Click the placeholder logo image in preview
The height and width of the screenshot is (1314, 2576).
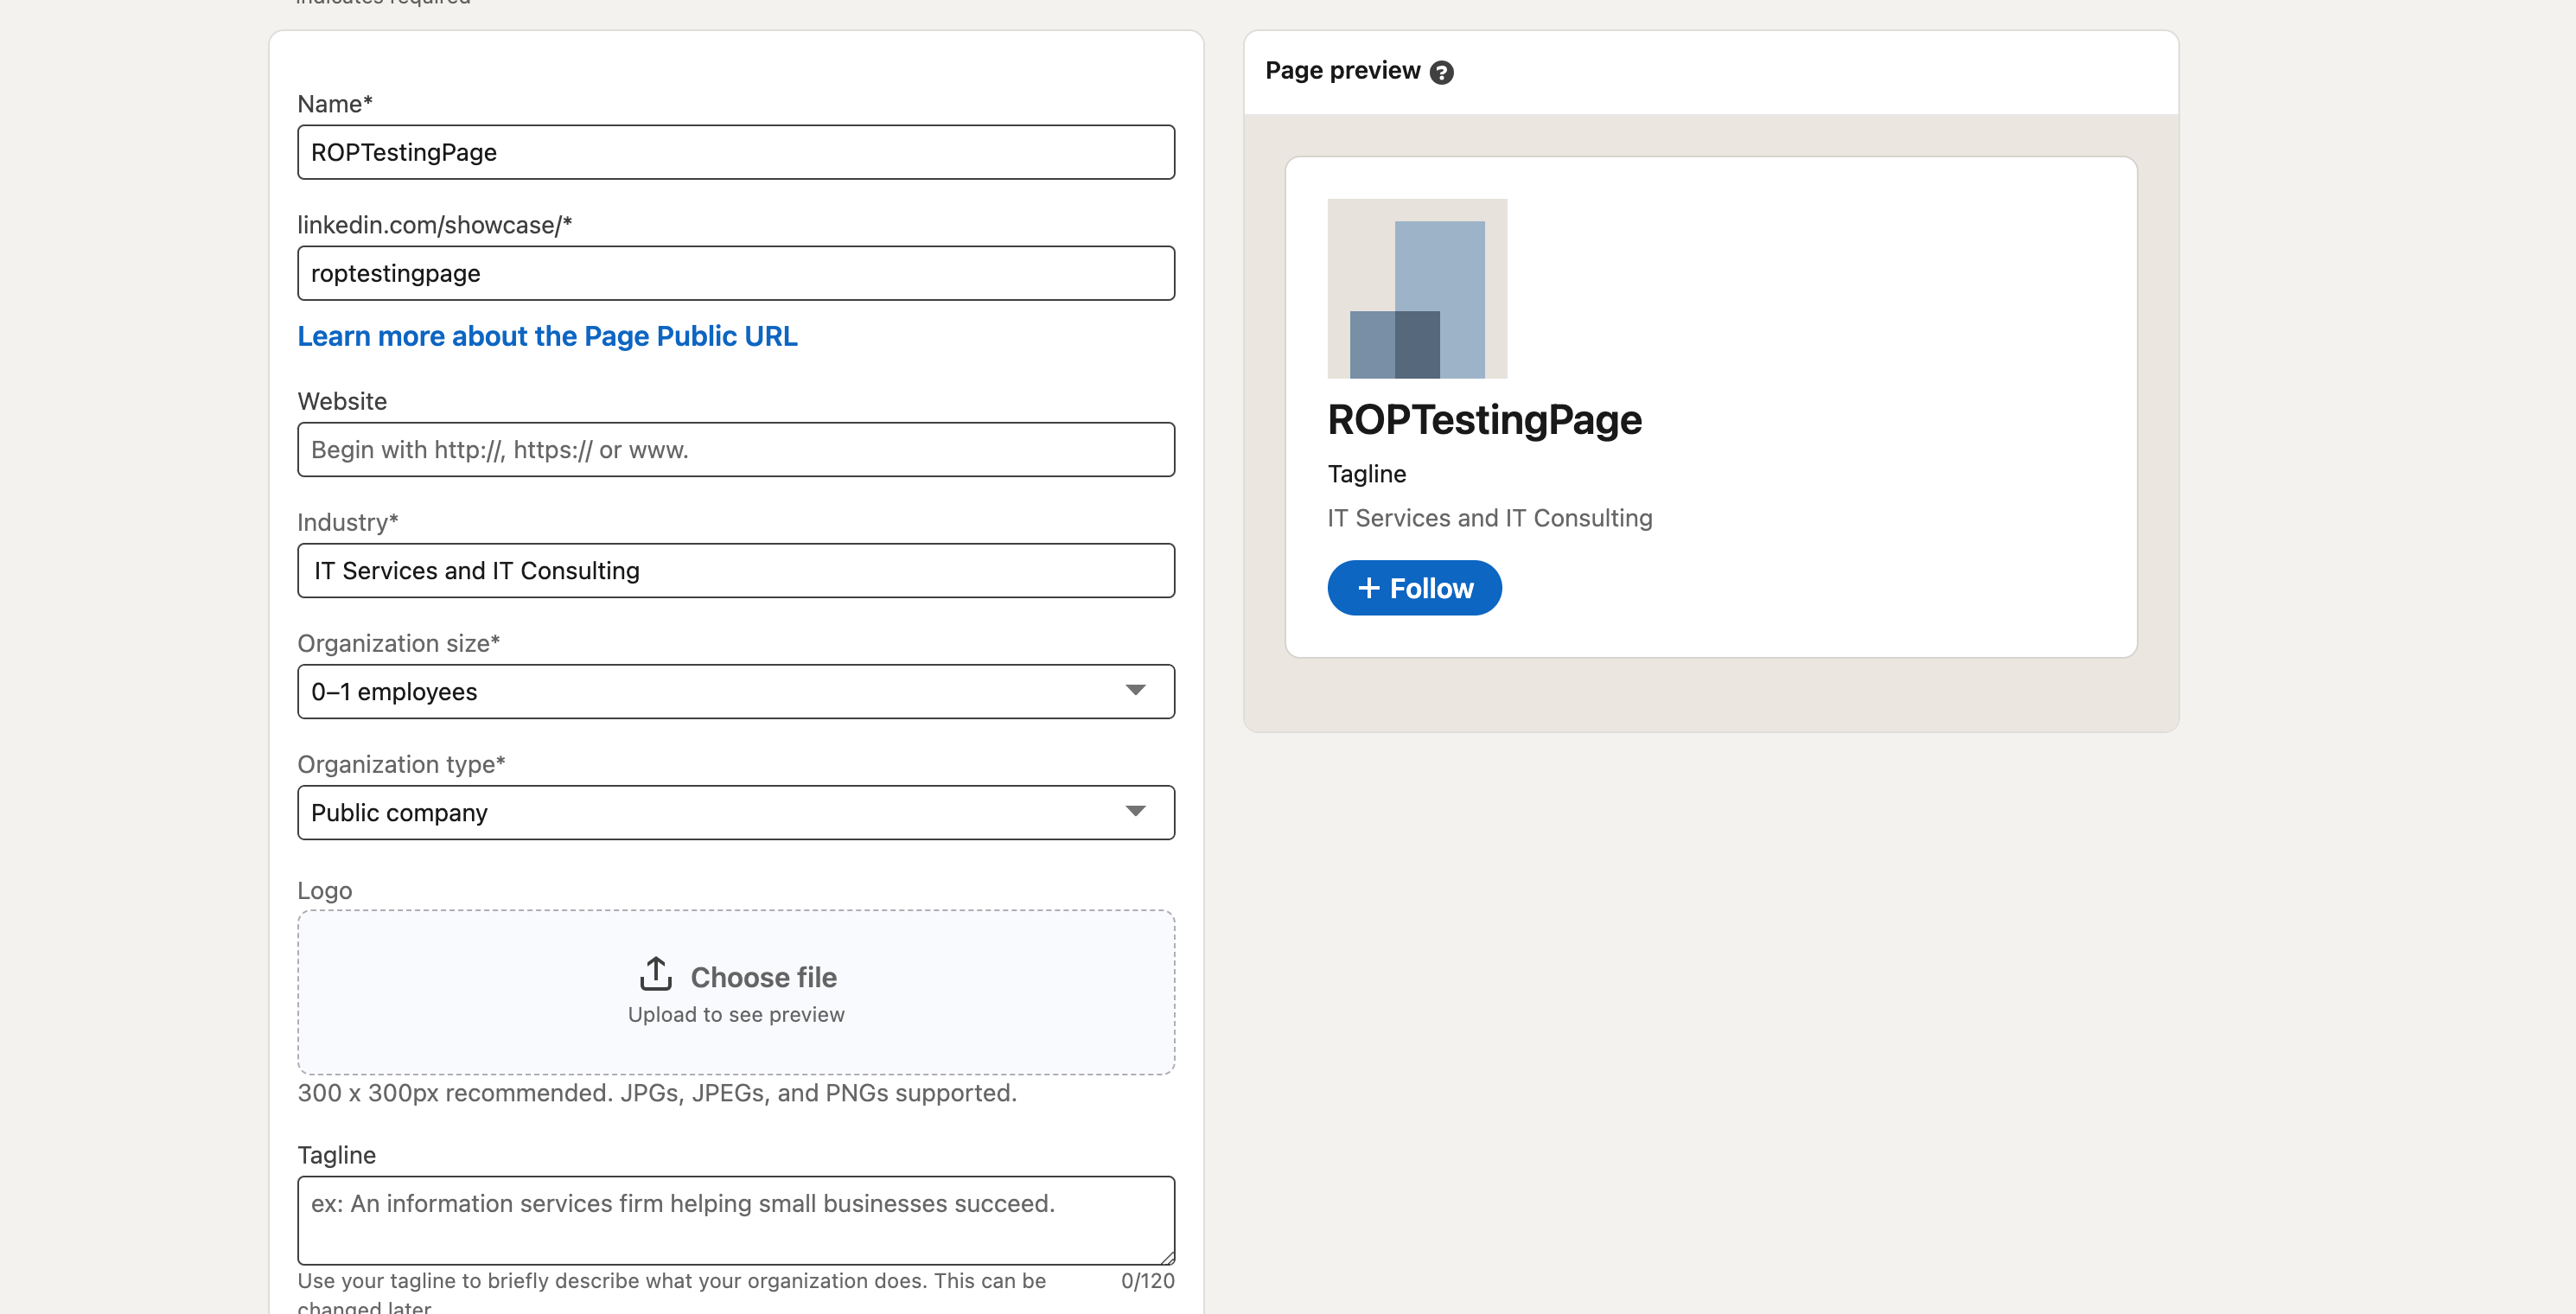pos(1416,288)
